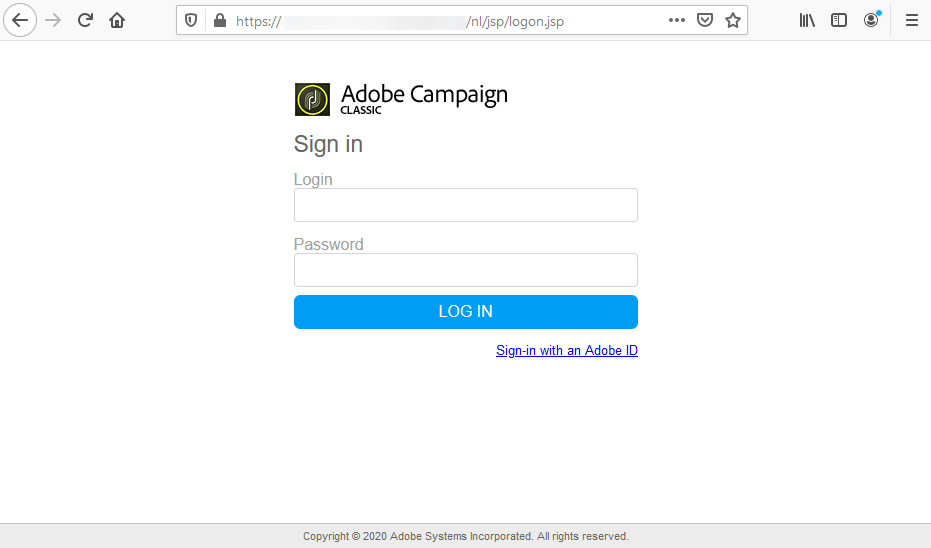Bookmark this page with the star
This screenshot has height=548, width=931.
click(x=733, y=20)
